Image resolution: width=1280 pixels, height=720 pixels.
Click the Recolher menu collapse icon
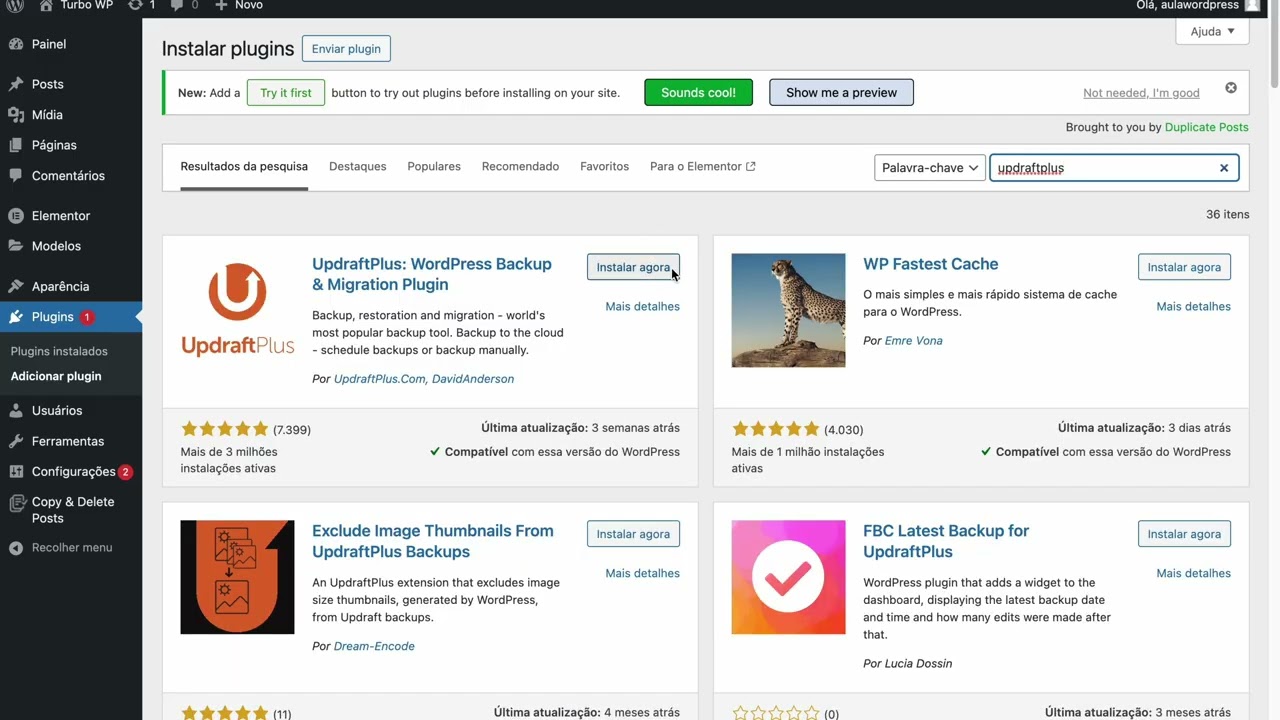pos(15,548)
